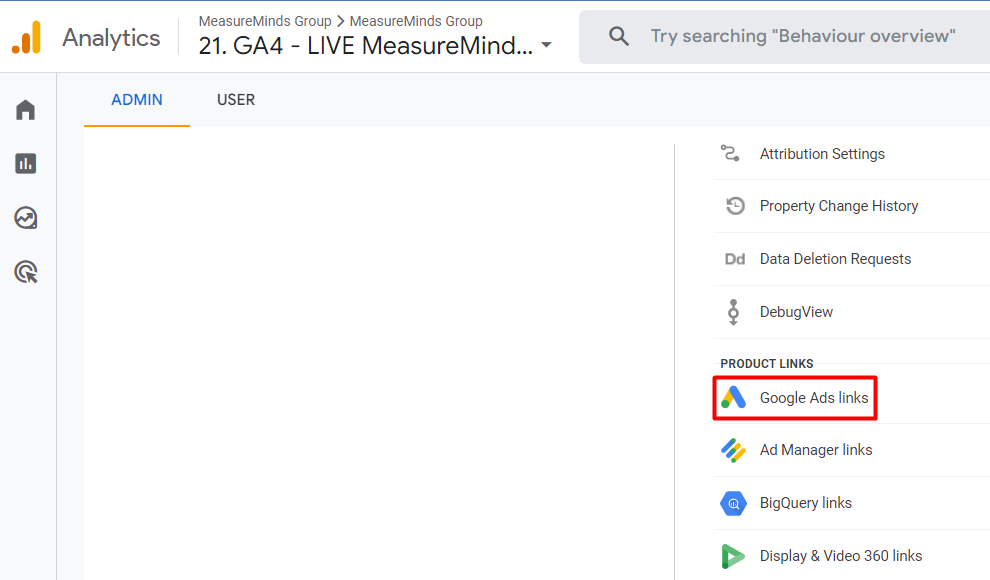Image resolution: width=990 pixels, height=580 pixels.
Task: Open the Advertising sidebar icon
Action: 26,272
